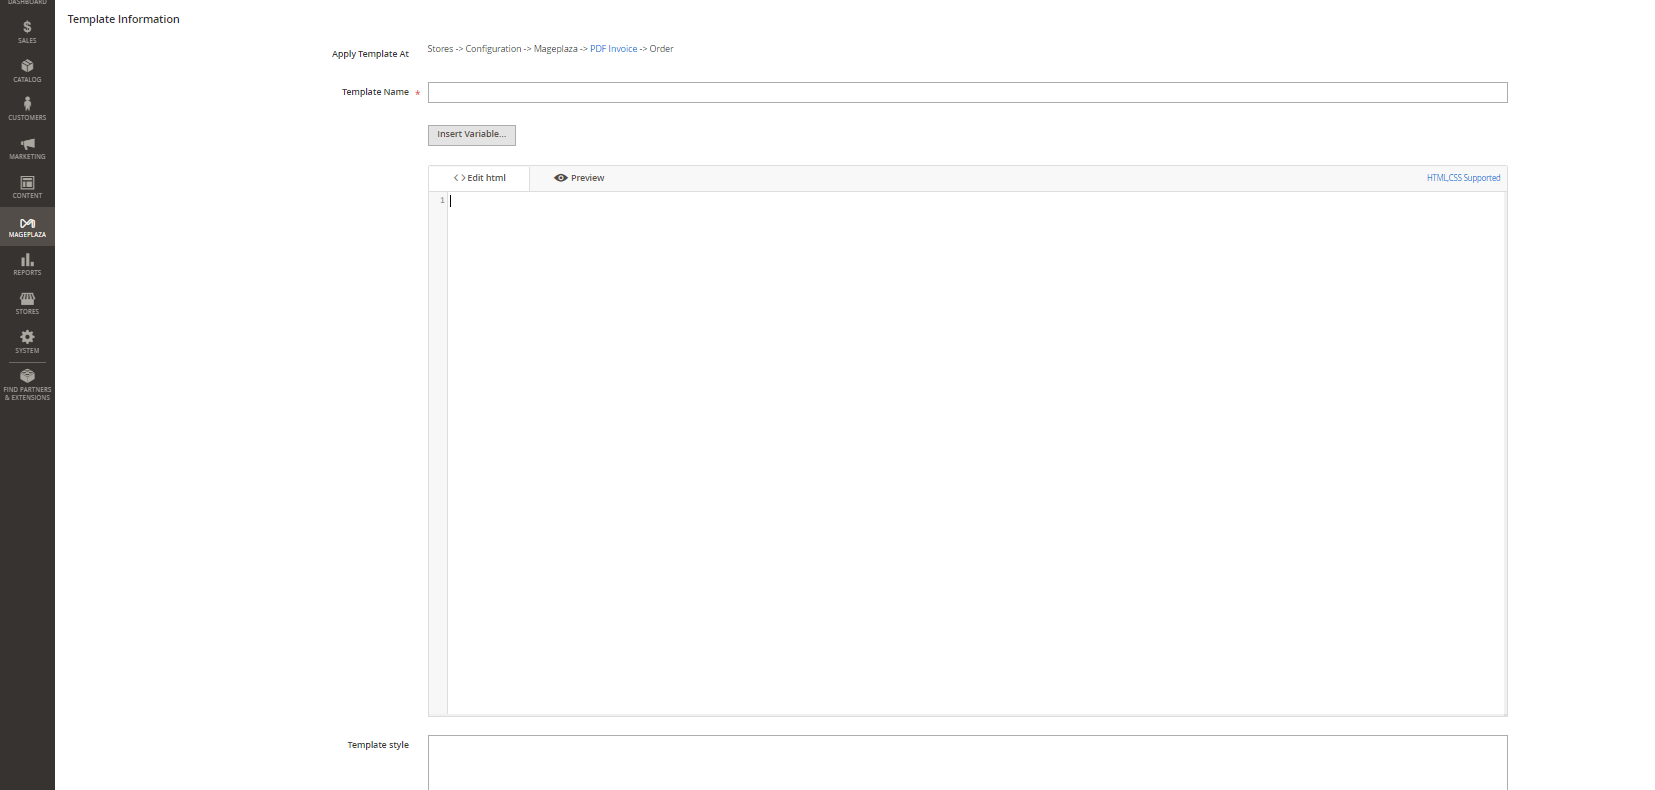
Task: Open Reports from the sidebar
Action: coord(27,265)
